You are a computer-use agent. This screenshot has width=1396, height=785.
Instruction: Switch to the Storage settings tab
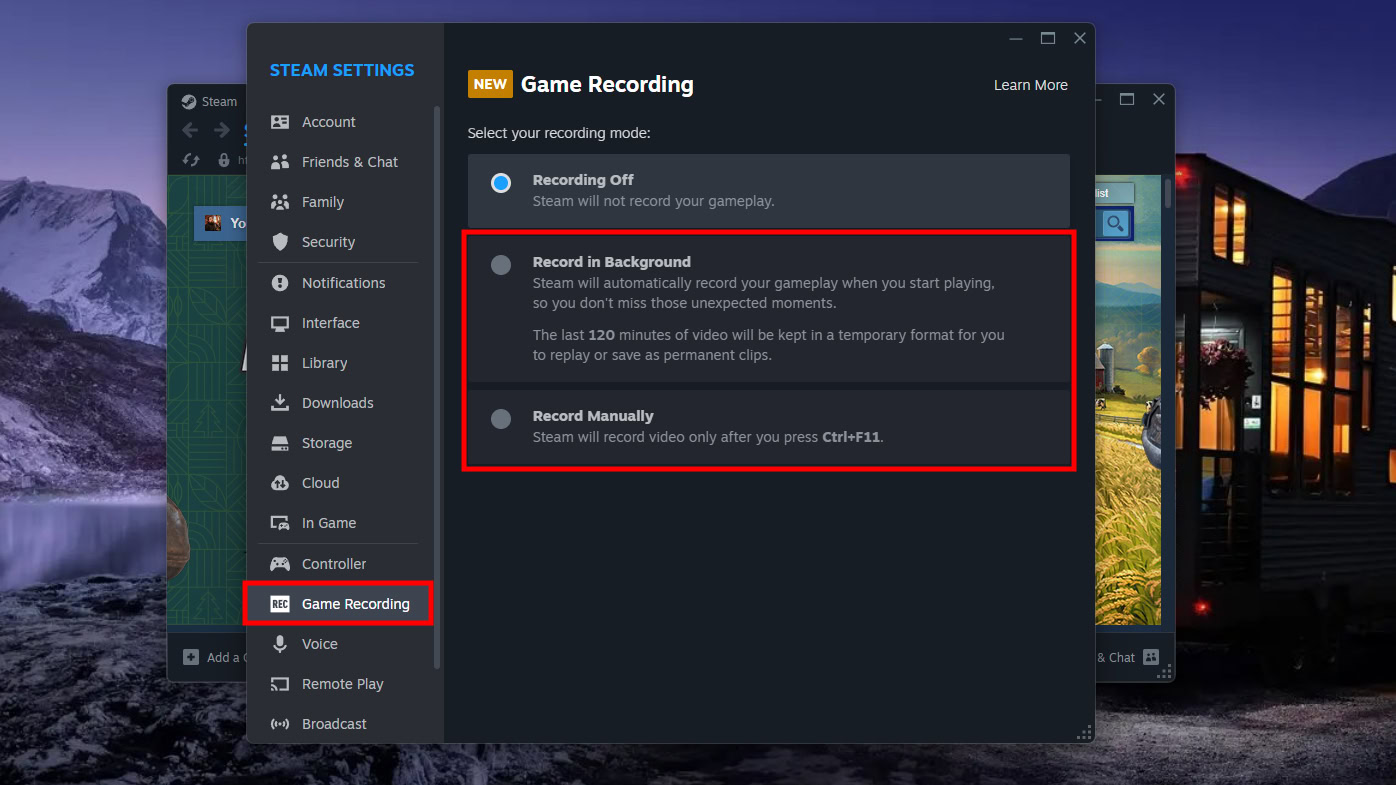pyautogui.click(x=326, y=443)
